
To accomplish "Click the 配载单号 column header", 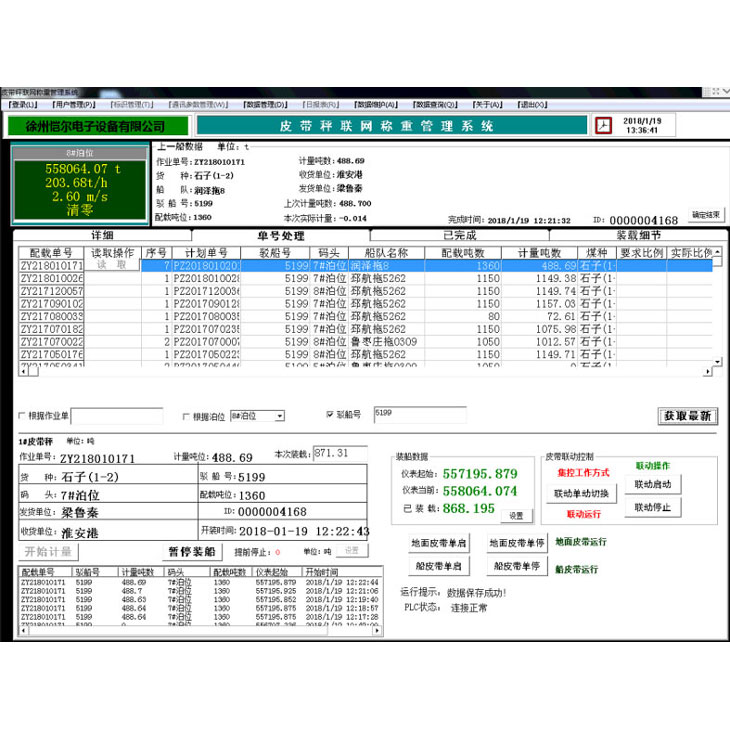I will (51, 253).
